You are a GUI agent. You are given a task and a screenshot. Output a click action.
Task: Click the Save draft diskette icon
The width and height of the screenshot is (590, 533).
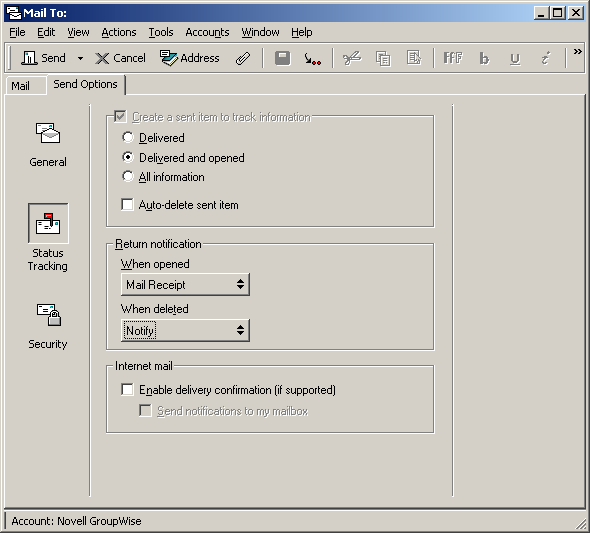[283, 58]
